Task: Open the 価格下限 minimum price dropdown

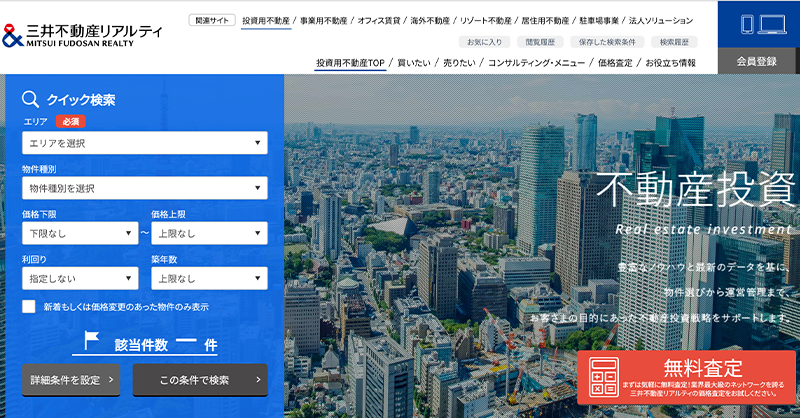Action: click(x=80, y=233)
